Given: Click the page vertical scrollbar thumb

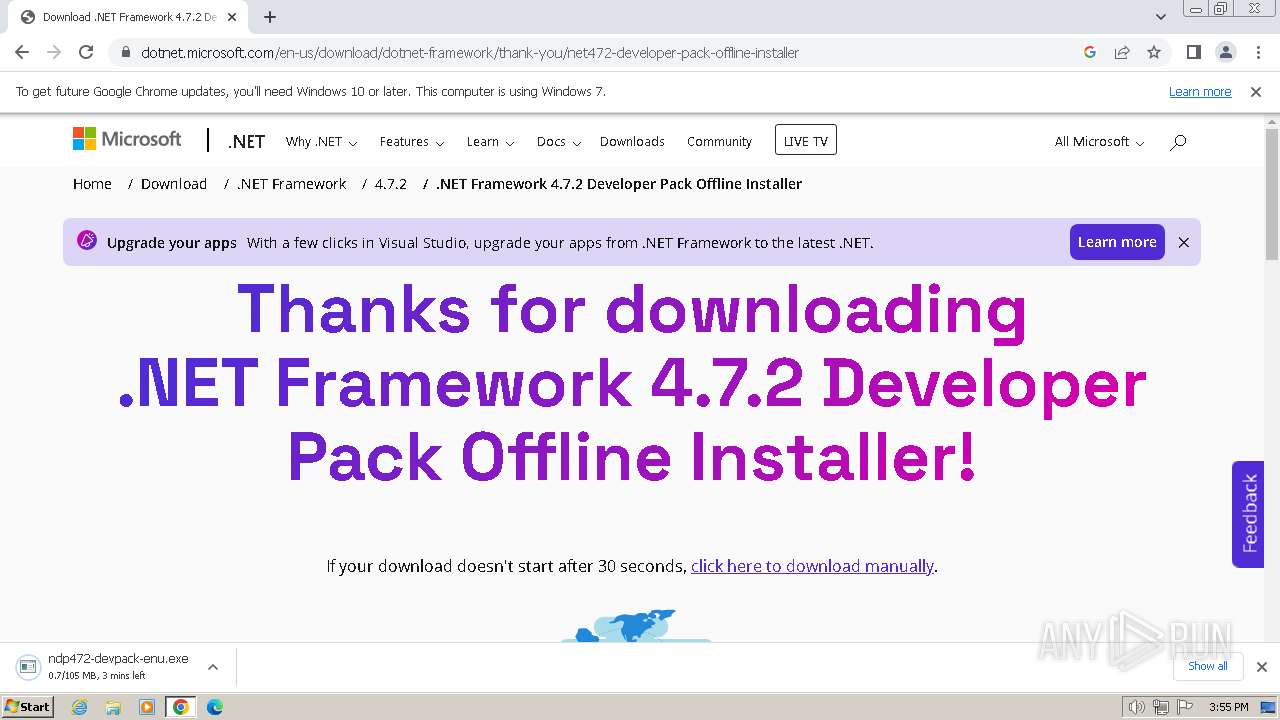Looking at the screenshot, I should pos(1272,195).
